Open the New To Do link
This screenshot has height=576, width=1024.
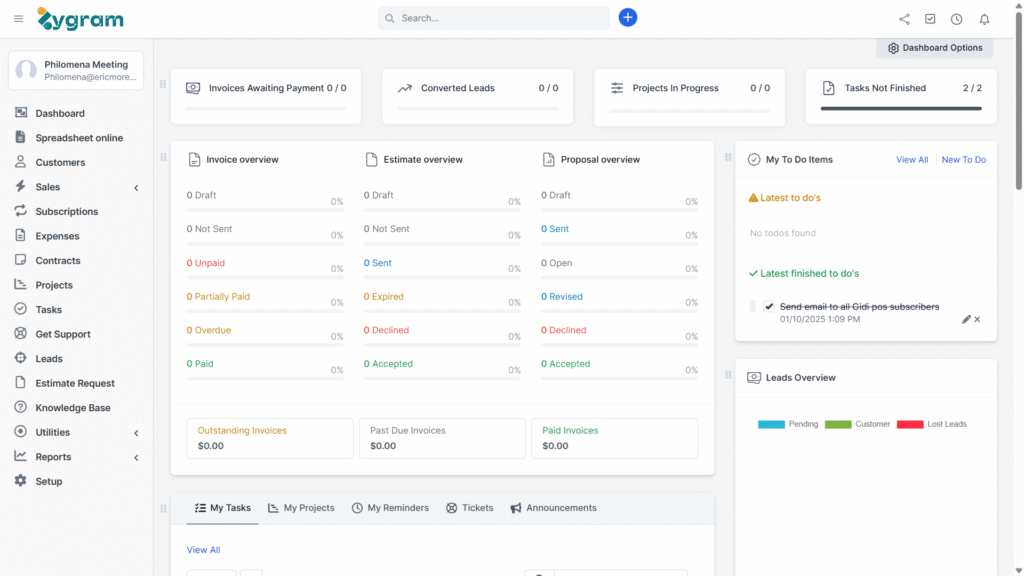point(963,160)
